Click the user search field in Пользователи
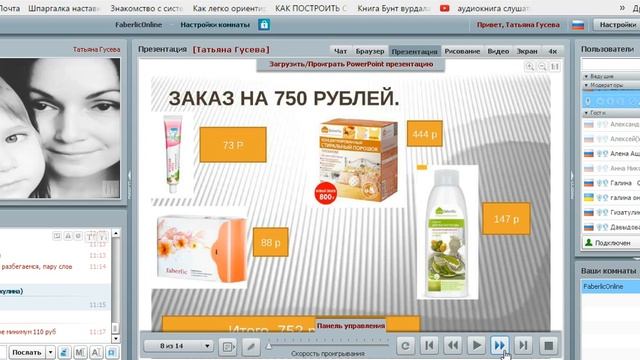 point(611,64)
